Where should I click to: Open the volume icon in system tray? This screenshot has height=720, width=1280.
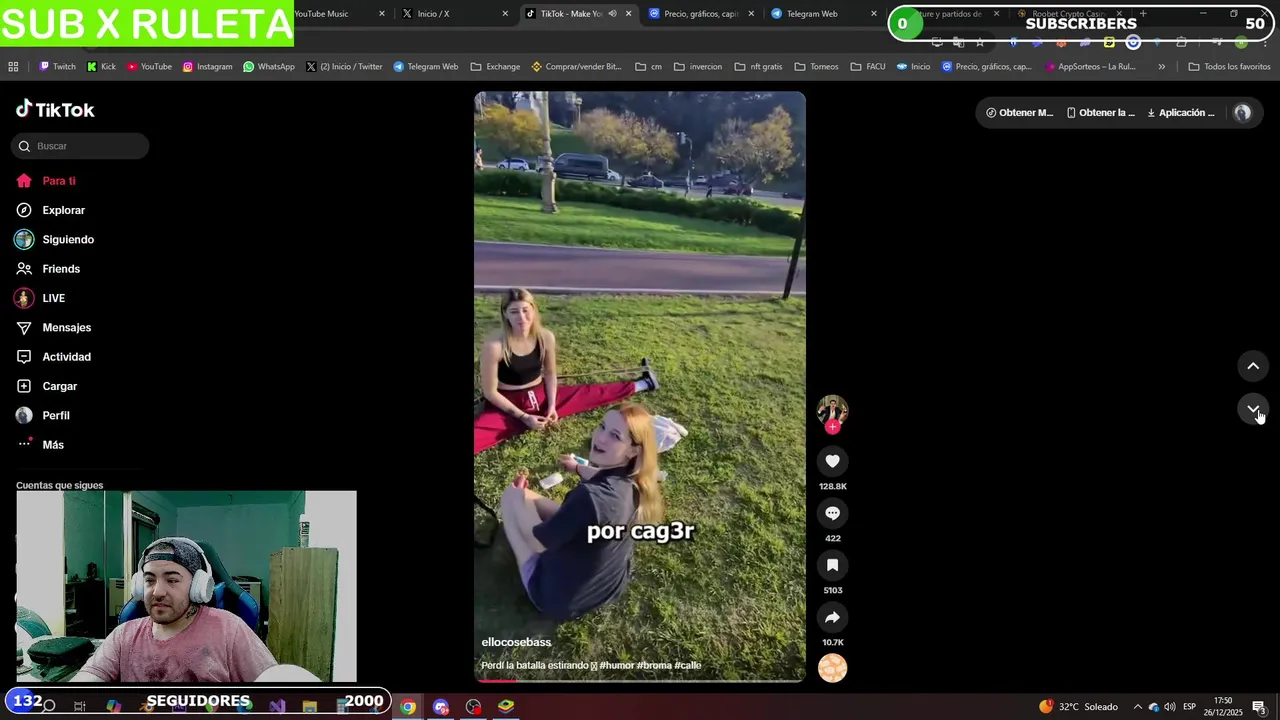[x=1169, y=707]
